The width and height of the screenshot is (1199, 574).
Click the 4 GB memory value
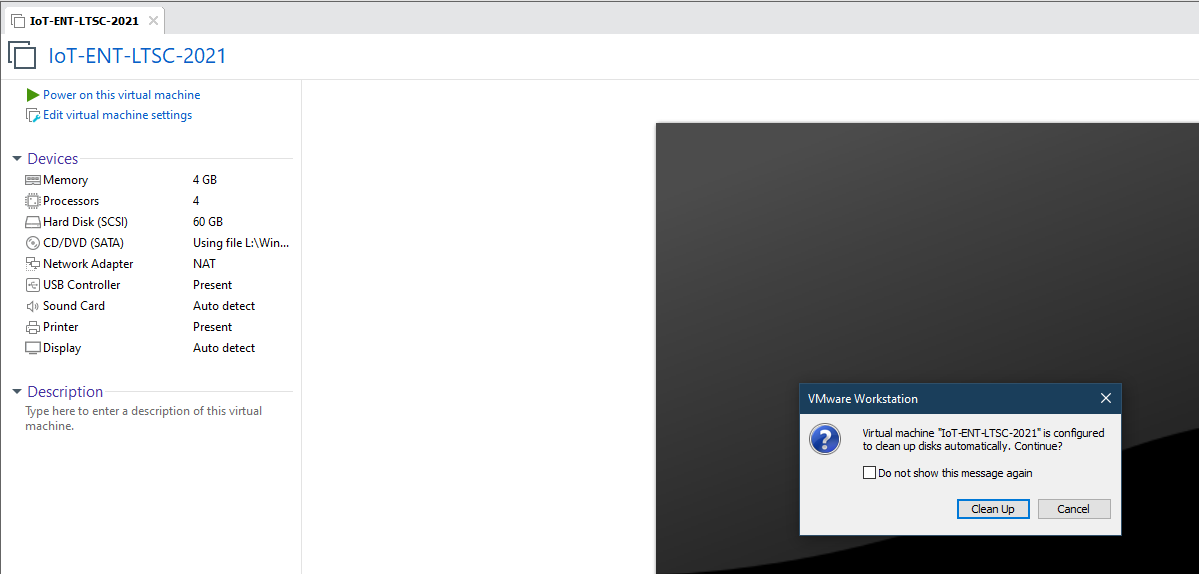[x=205, y=180]
